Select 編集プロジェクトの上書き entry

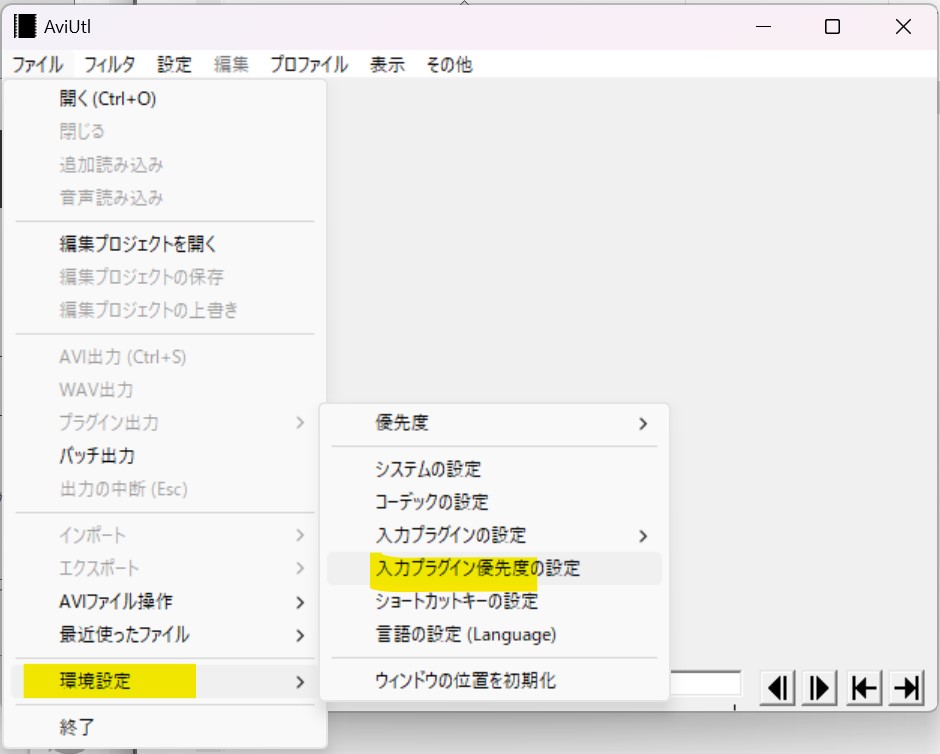pyautogui.click(x=165, y=309)
